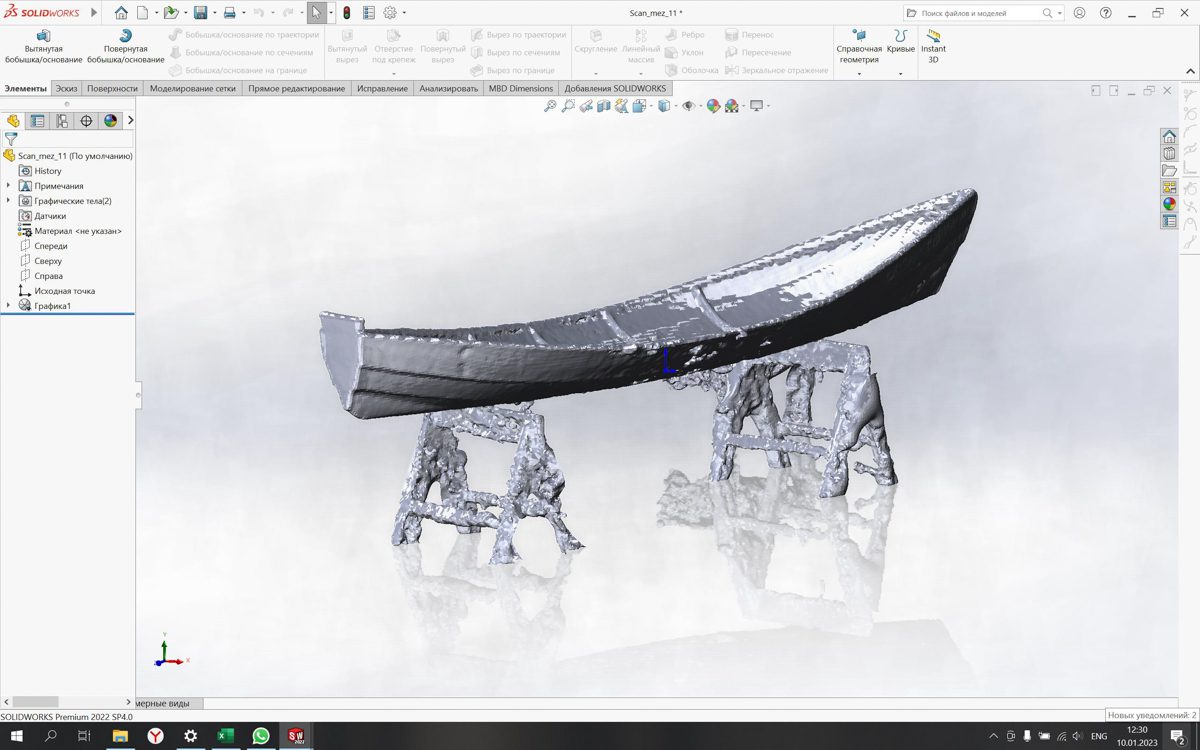
Task: Open the Options gear dropdown arrow
Action: (404, 13)
